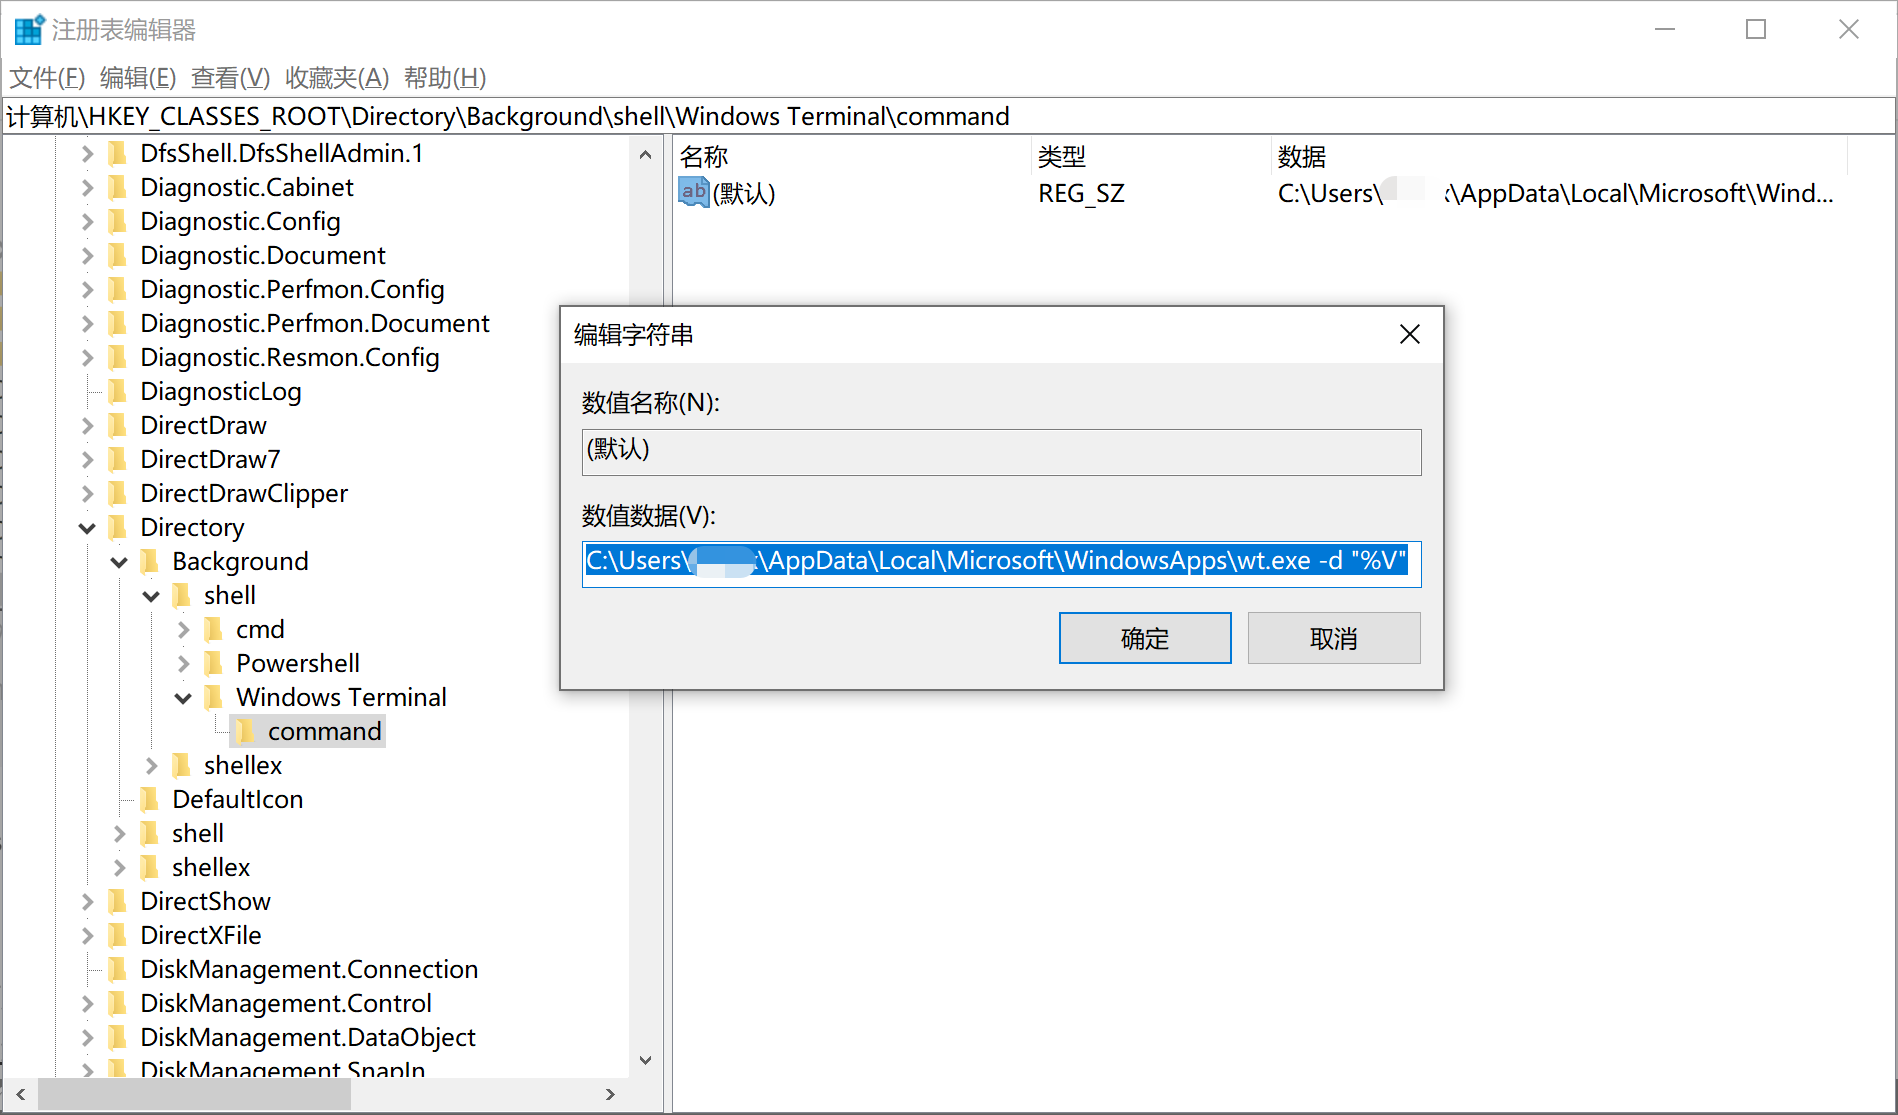Click the Powershell folder icon
This screenshot has height=1115, width=1898.
tap(214, 663)
